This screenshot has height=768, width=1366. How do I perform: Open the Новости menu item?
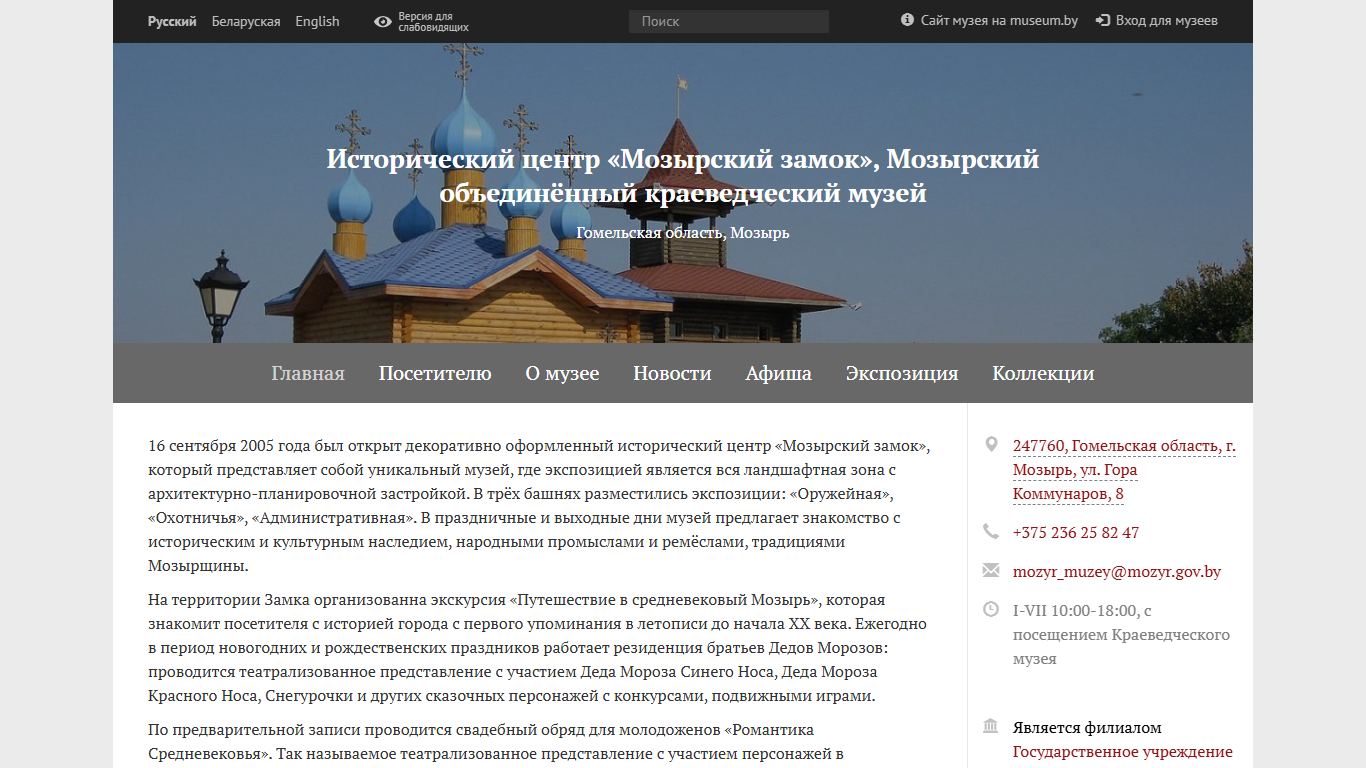pyautogui.click(x=672, y=373)
